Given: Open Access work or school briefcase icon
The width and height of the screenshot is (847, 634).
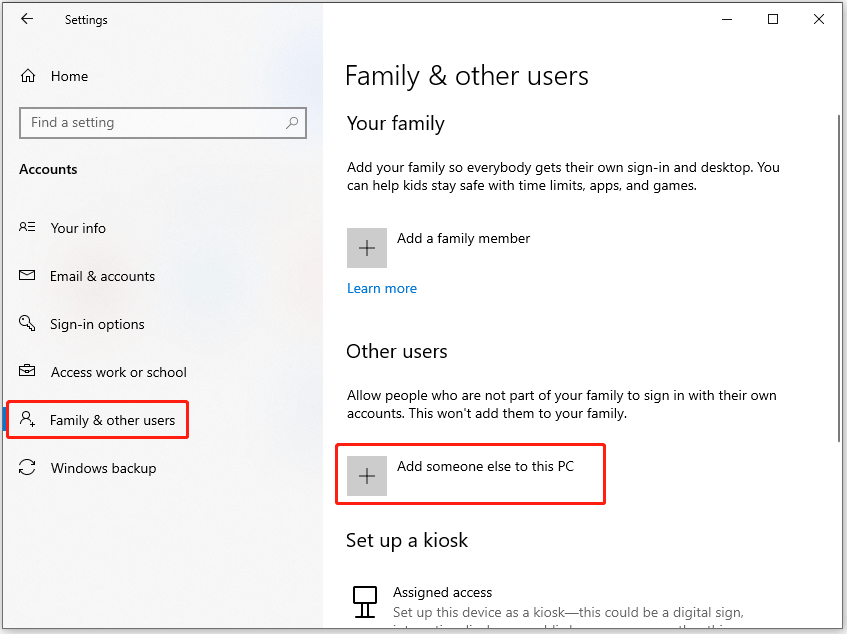Looking at the screenshot, I should pyautogui.click(x=27, y=372).
